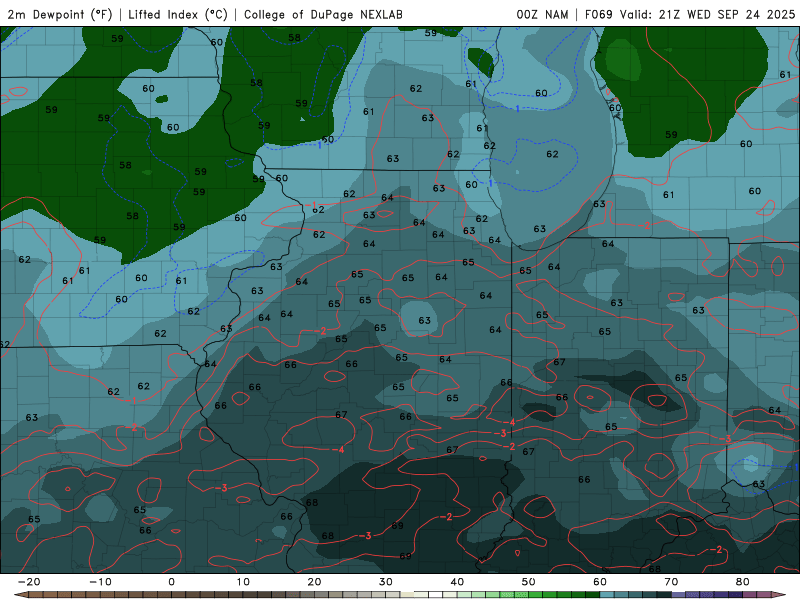Click the "40" tick label on the color scale
Image resolution: width=800 pixels, height=600 pixels.
click(457, 582)
